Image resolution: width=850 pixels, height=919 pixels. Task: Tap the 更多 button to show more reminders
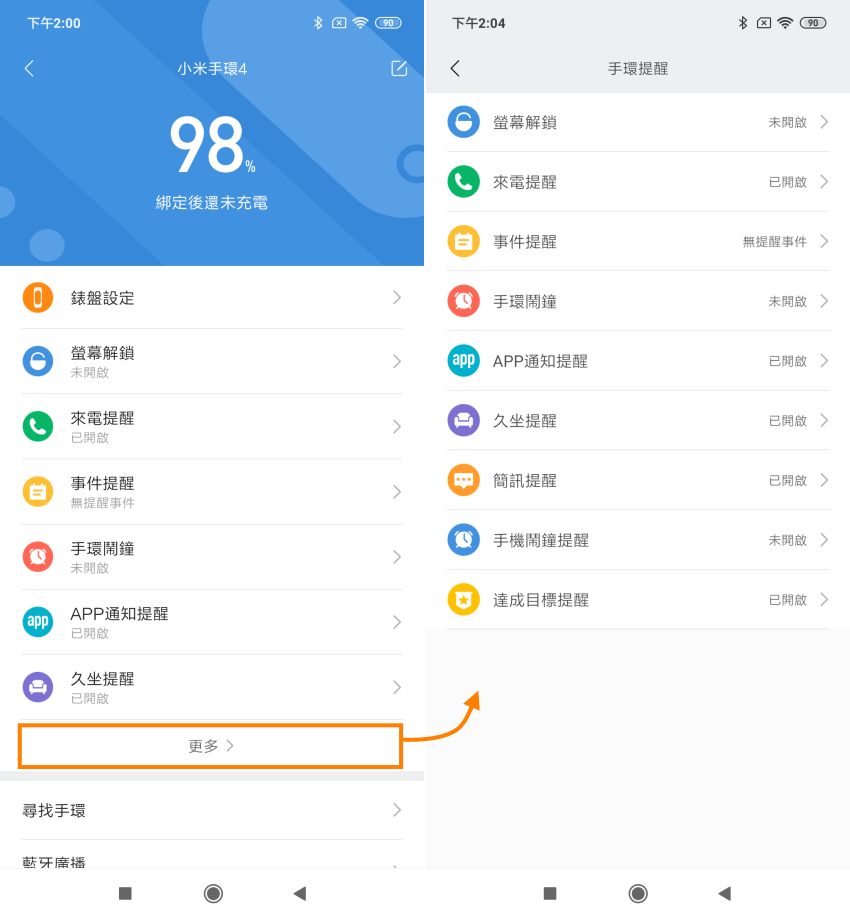point(210,746)
